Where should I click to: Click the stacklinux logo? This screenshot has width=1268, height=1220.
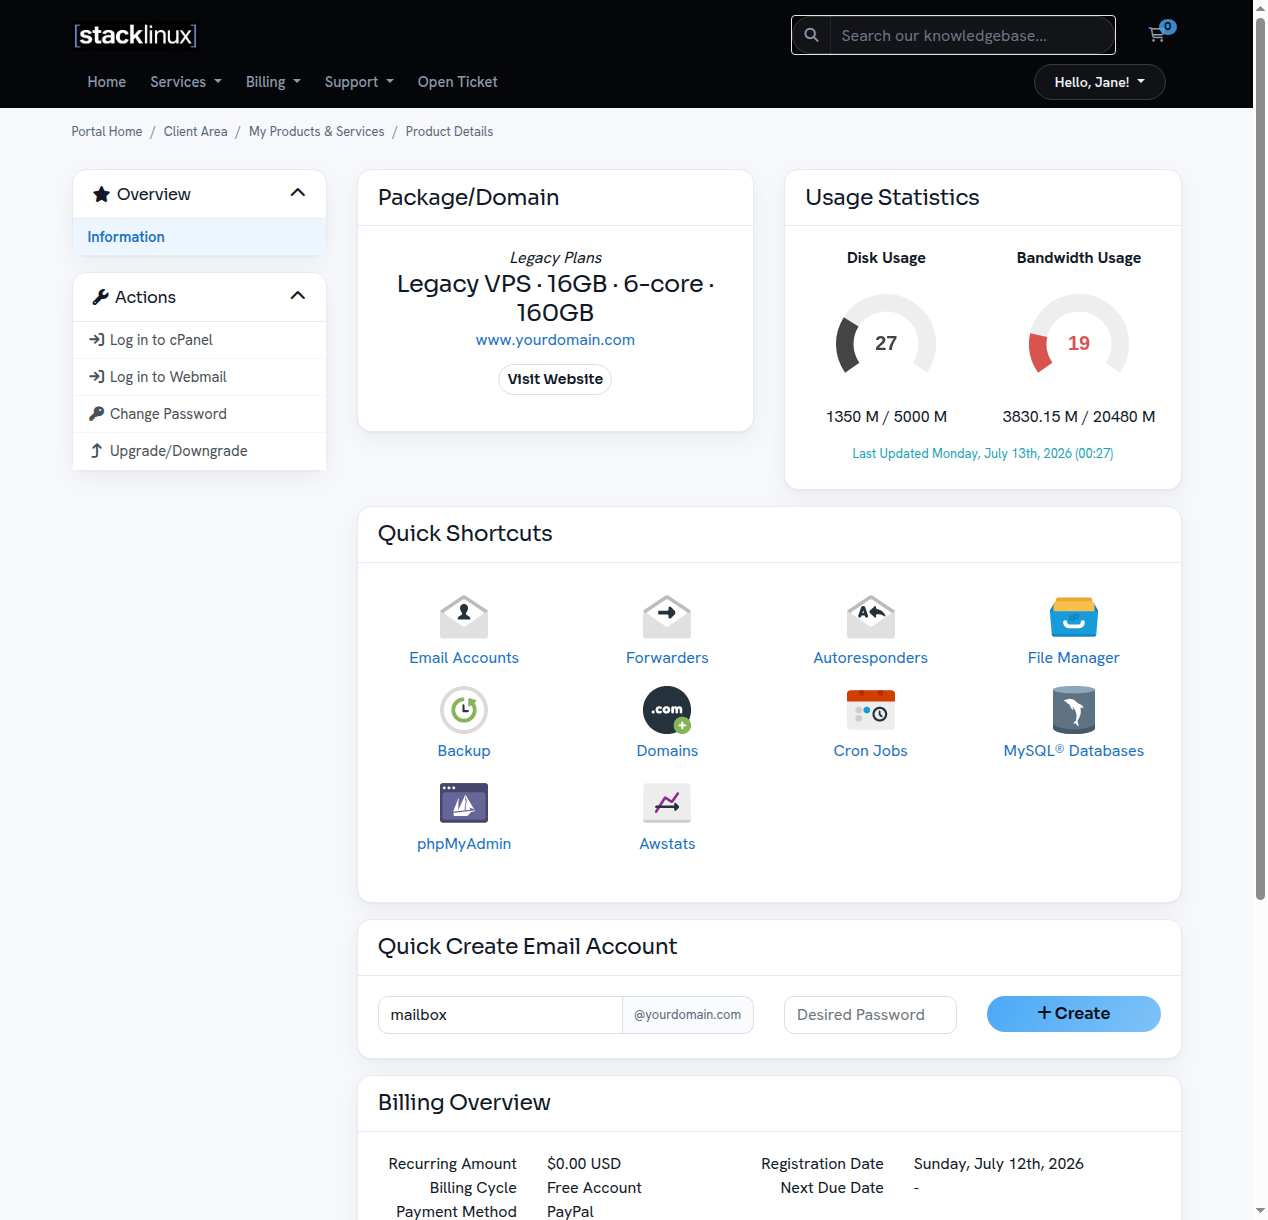pos(135,35)
